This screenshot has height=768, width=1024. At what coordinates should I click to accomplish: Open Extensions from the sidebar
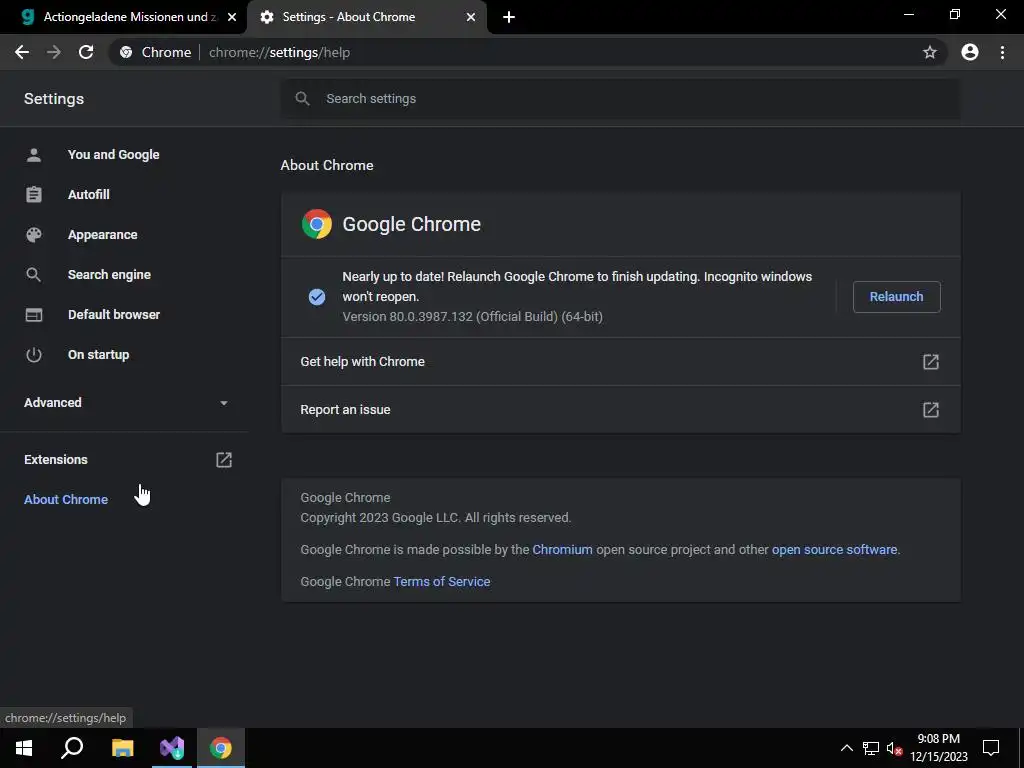point(56,460)
